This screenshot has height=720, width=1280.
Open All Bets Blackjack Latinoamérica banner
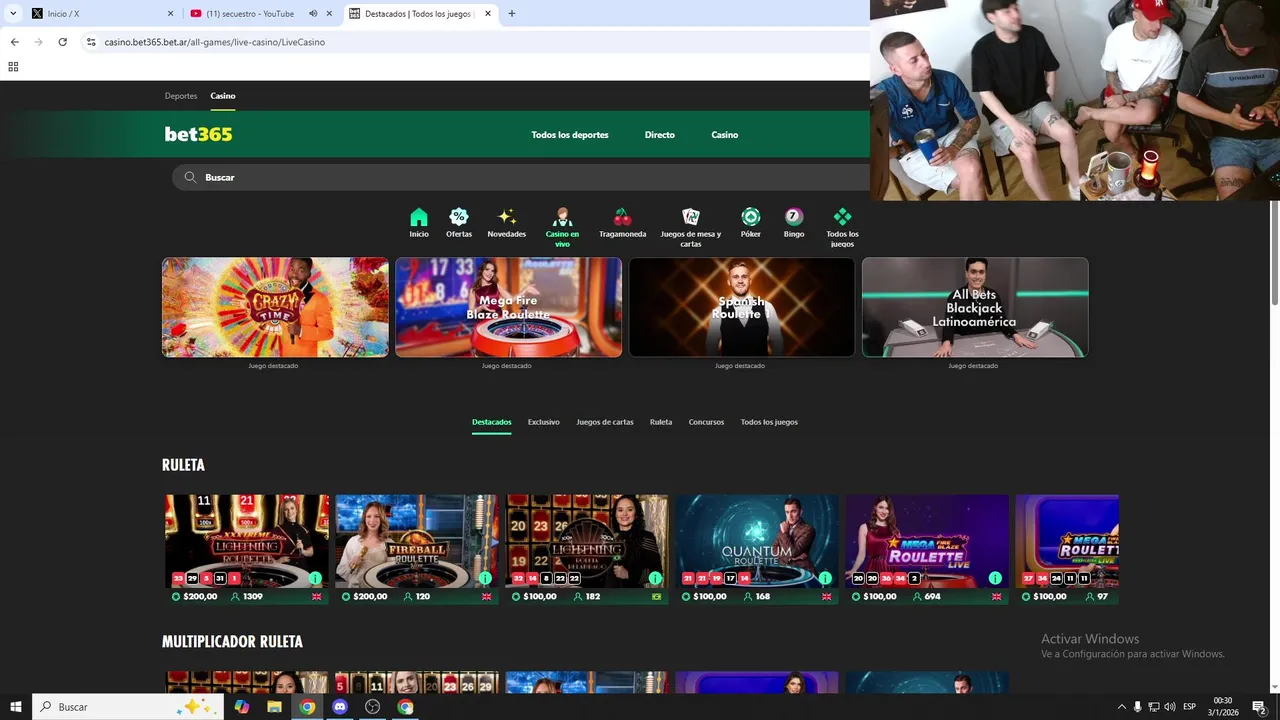(x=975, y=307)
